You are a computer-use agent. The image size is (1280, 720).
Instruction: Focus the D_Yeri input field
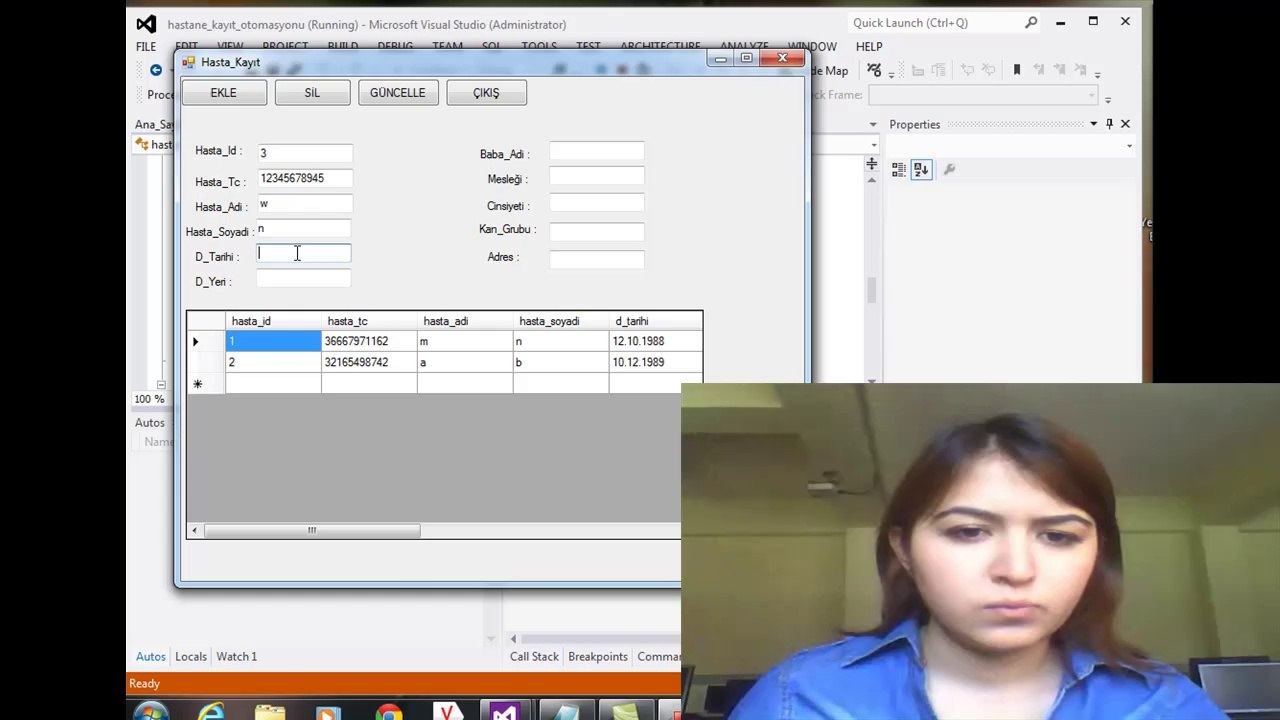304,280
